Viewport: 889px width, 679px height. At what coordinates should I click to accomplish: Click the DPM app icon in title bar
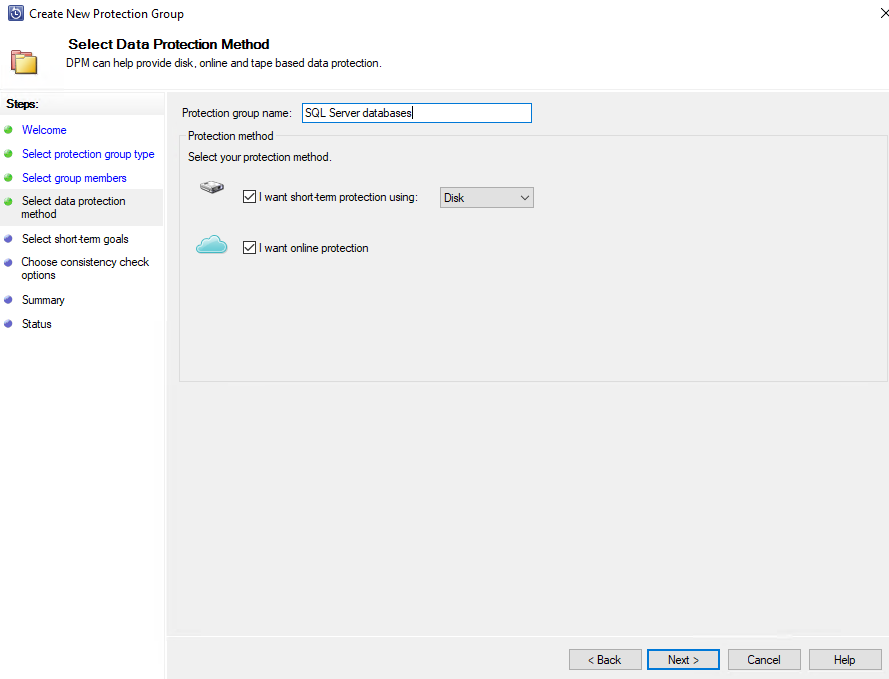point(16,13)
